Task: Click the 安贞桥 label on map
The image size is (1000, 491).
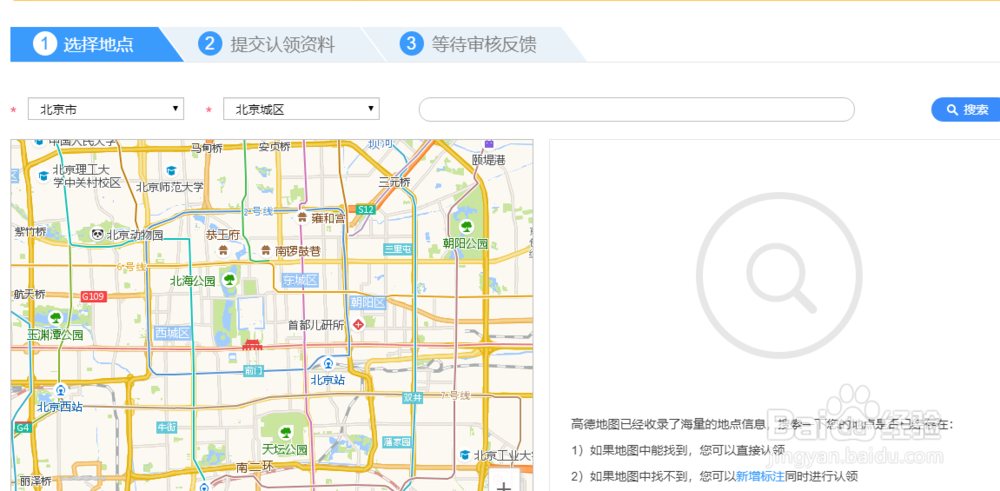Action: (274, 147)
